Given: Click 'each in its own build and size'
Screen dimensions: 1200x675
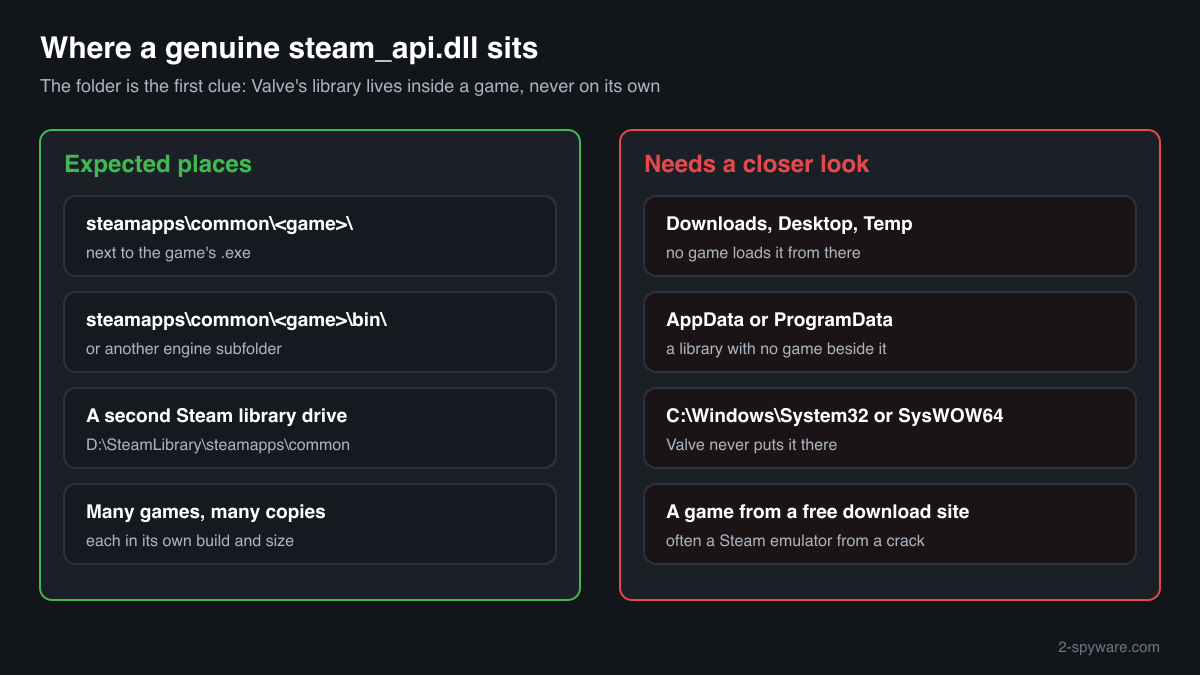Looking at the screenshot, I should [190, 541].
